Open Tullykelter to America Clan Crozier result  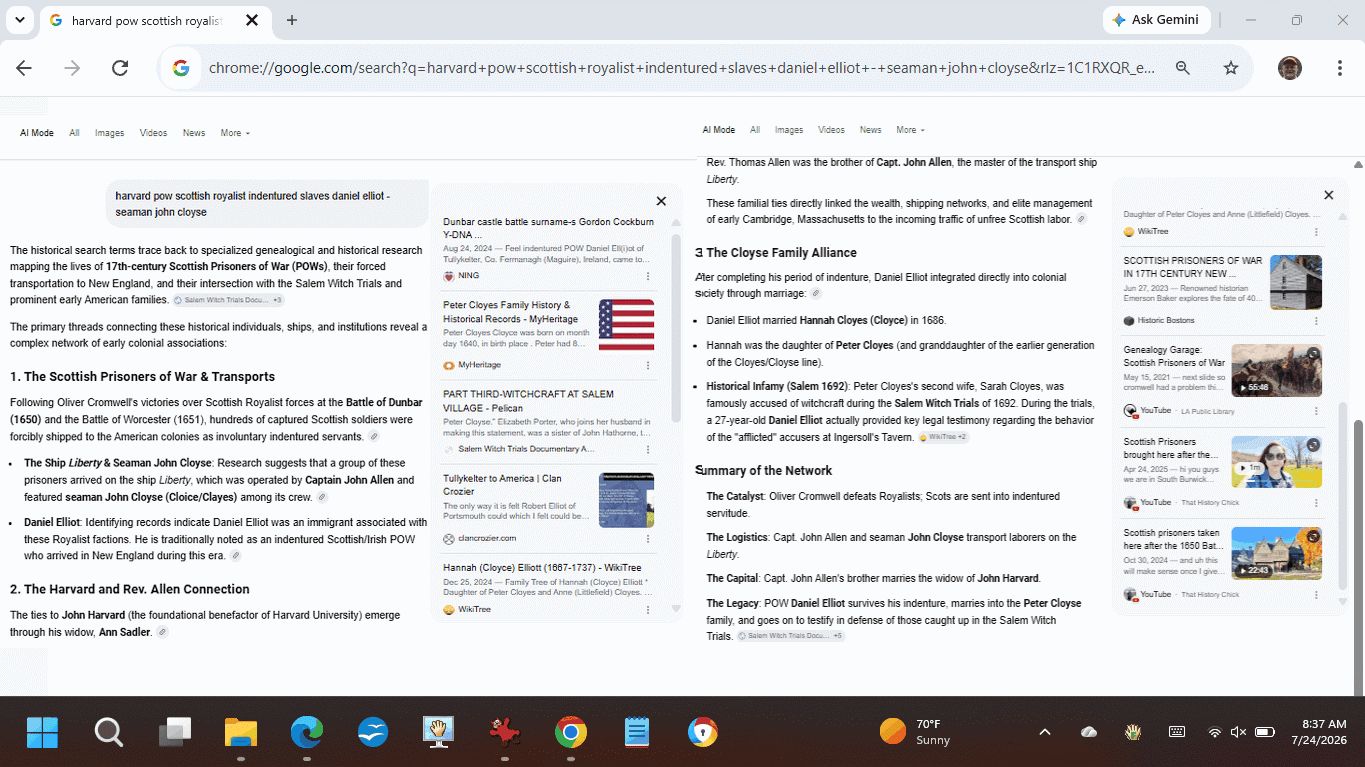(x=503, y=485)
